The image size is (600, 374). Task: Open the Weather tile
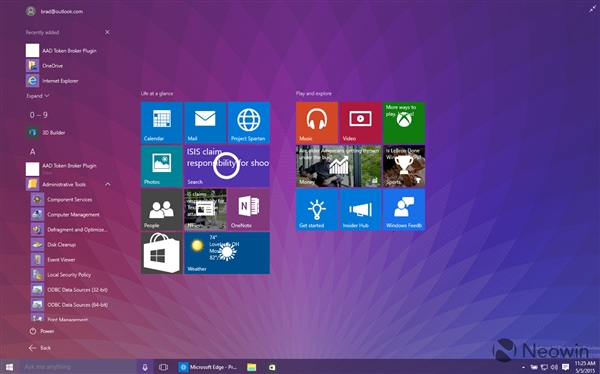point(227,253)
